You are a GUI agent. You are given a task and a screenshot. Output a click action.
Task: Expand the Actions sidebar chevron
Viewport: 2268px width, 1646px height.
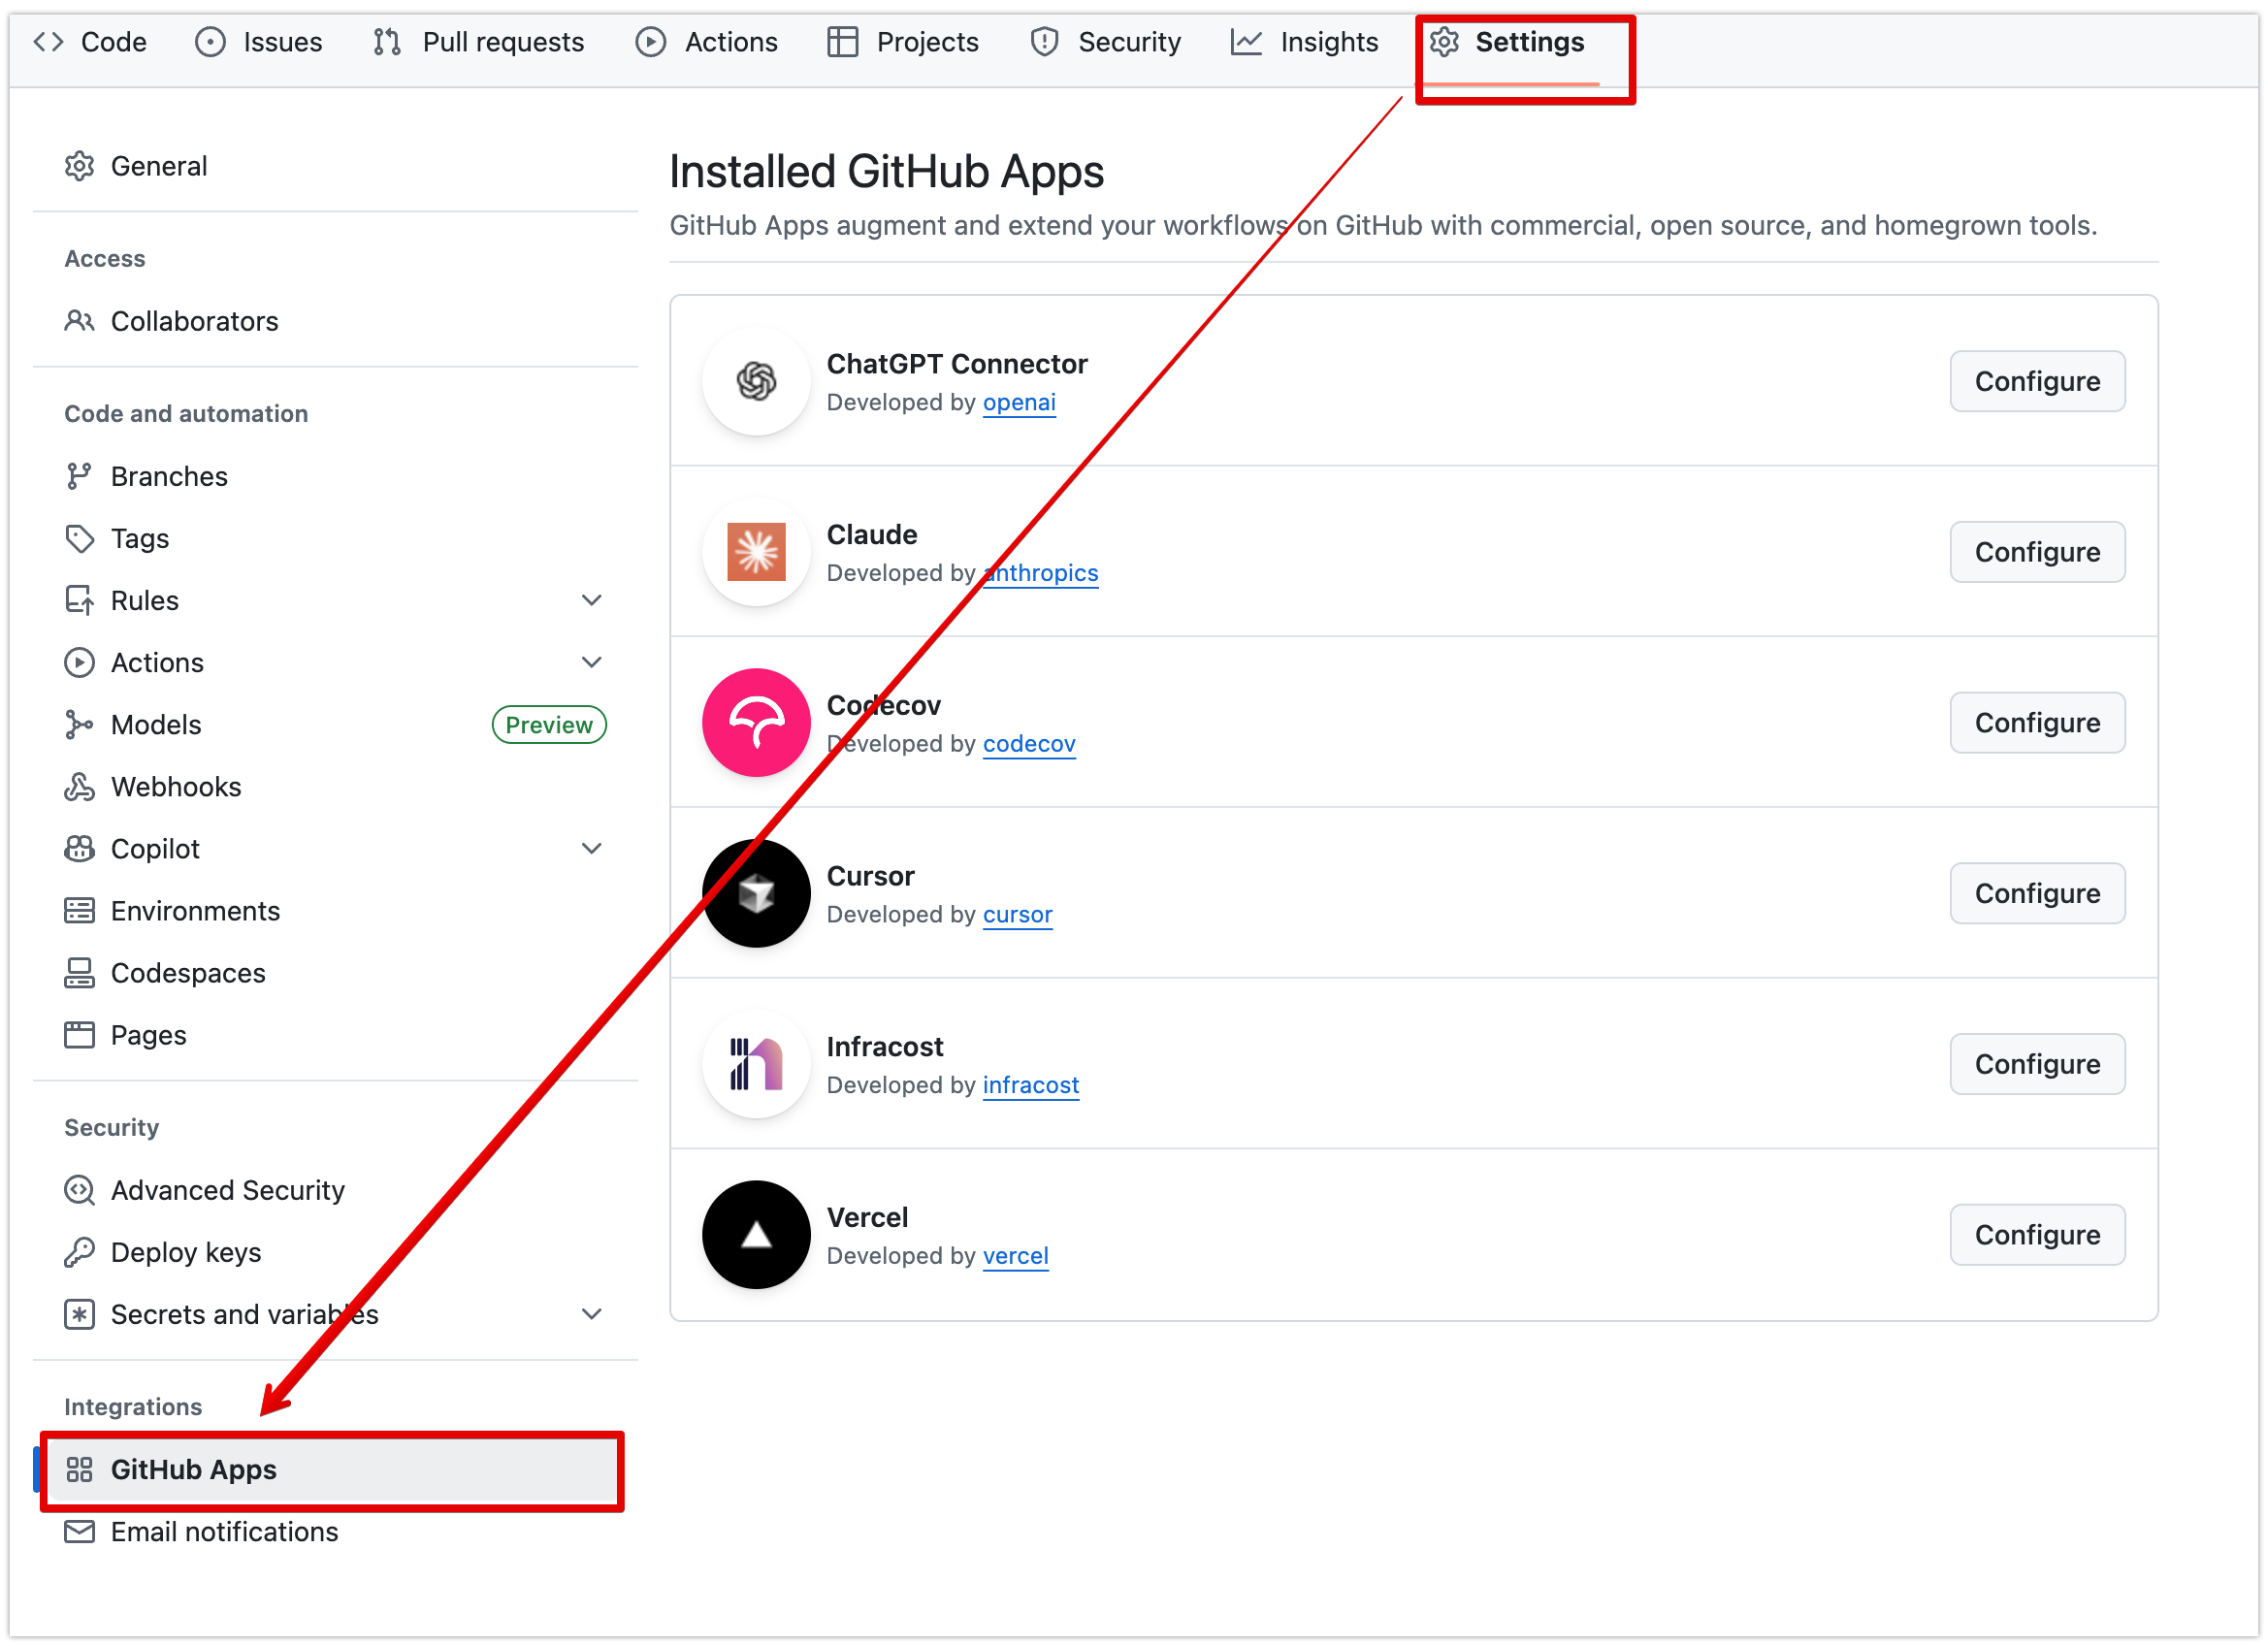(x=592, y=662)
